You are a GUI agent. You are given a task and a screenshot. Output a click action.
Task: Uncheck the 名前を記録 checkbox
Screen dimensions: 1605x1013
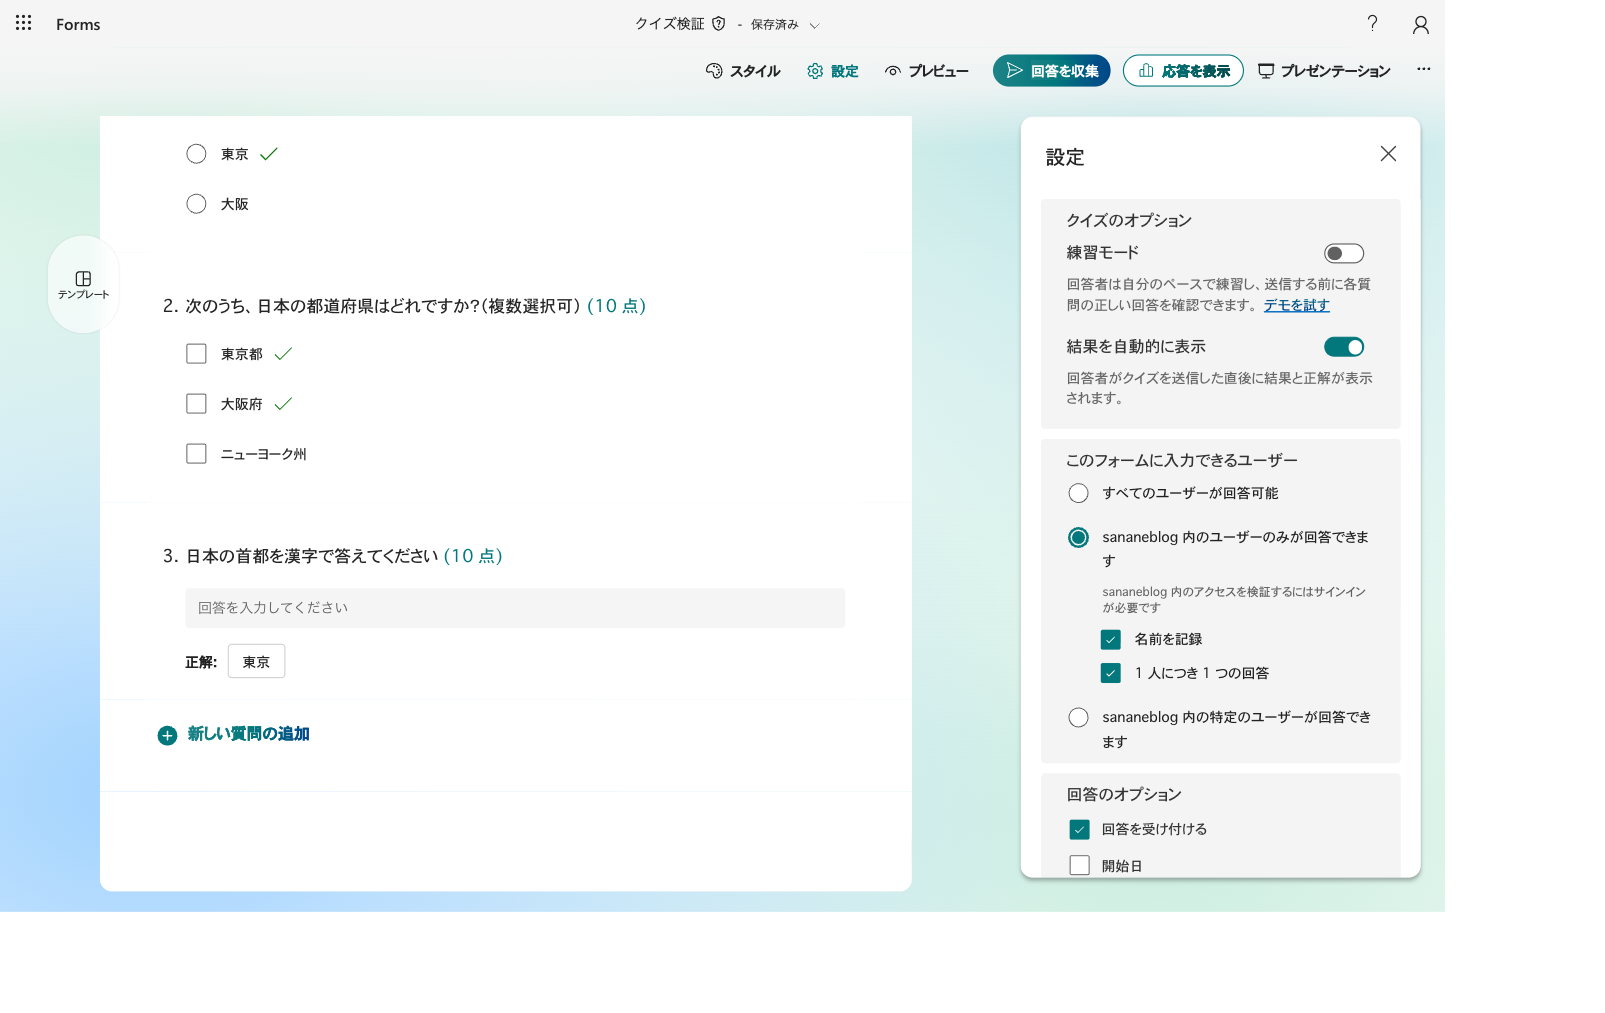pos(1110,639)
